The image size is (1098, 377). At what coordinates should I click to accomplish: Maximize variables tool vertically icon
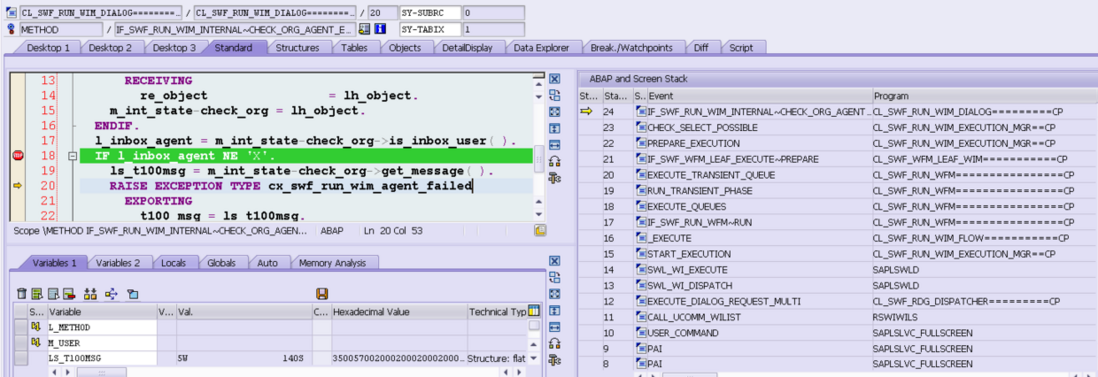[555, 310]
